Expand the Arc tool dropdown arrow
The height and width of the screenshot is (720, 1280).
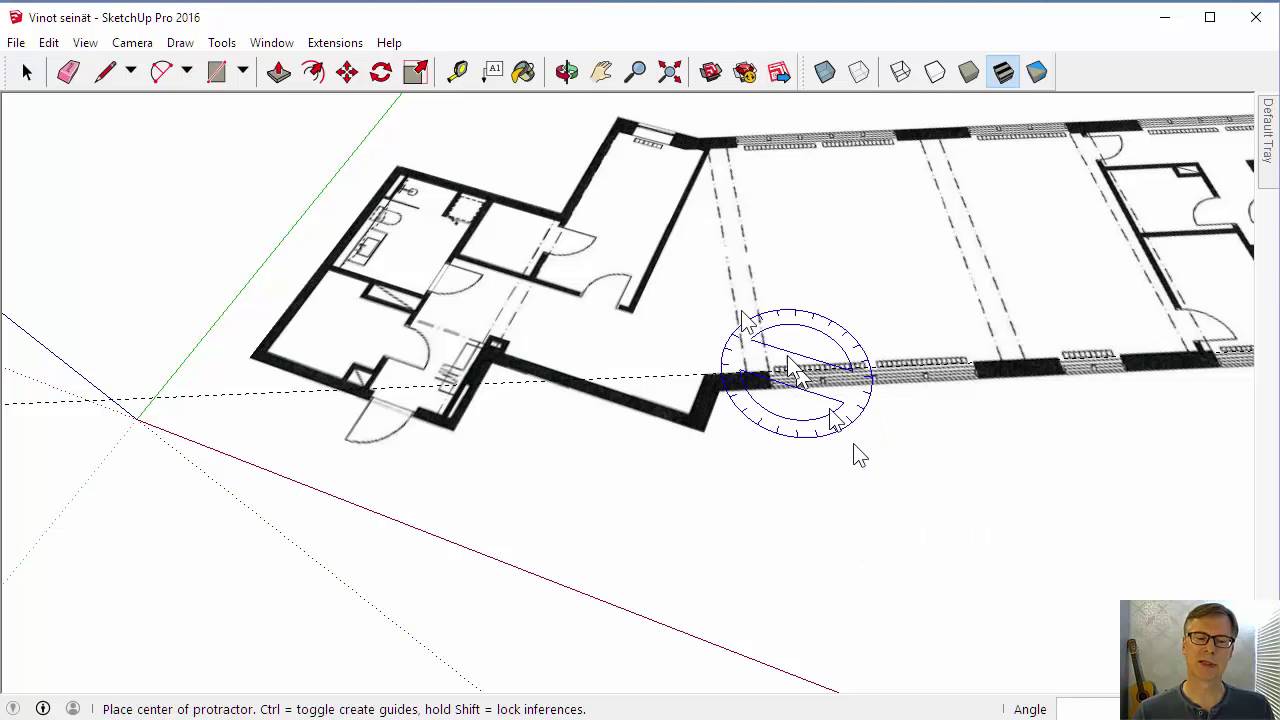(x=186, y=72)
